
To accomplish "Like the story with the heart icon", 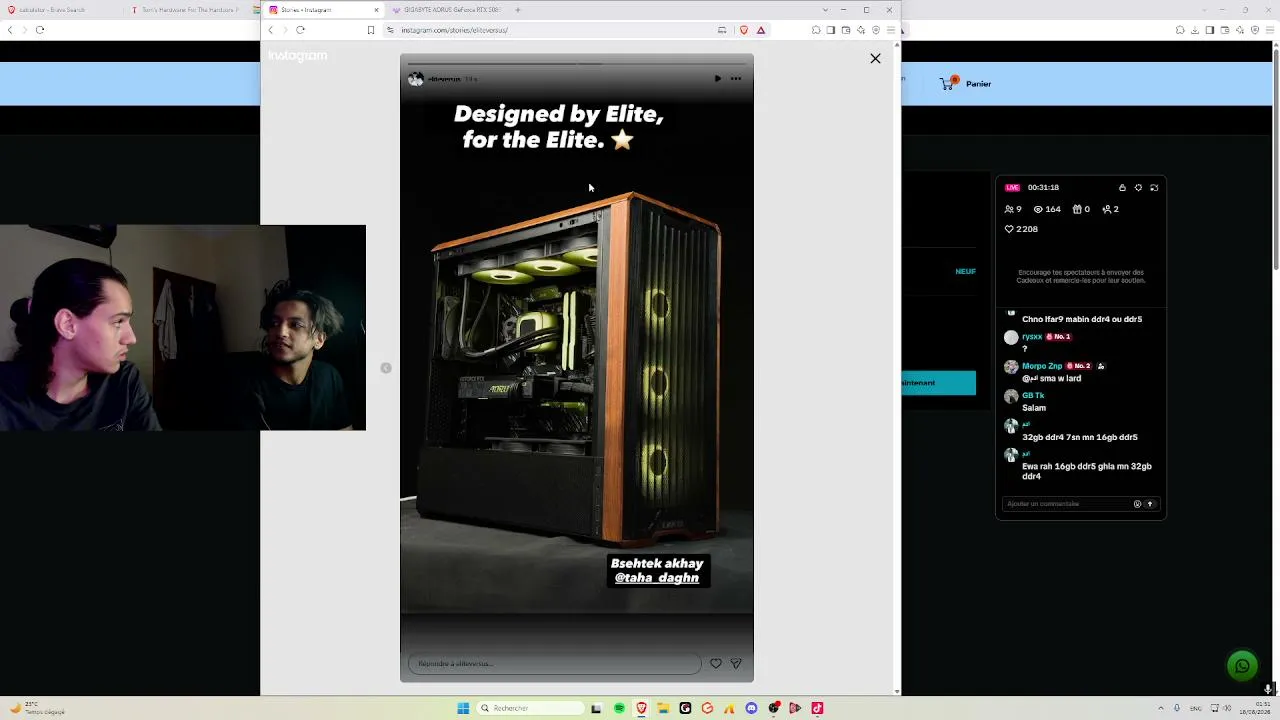I will (x=716, y=663).
